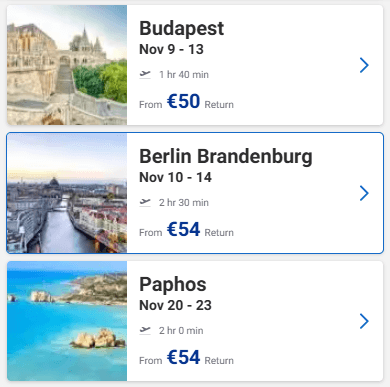Select the Paphos coastline photo

click(x=67, y=321)
